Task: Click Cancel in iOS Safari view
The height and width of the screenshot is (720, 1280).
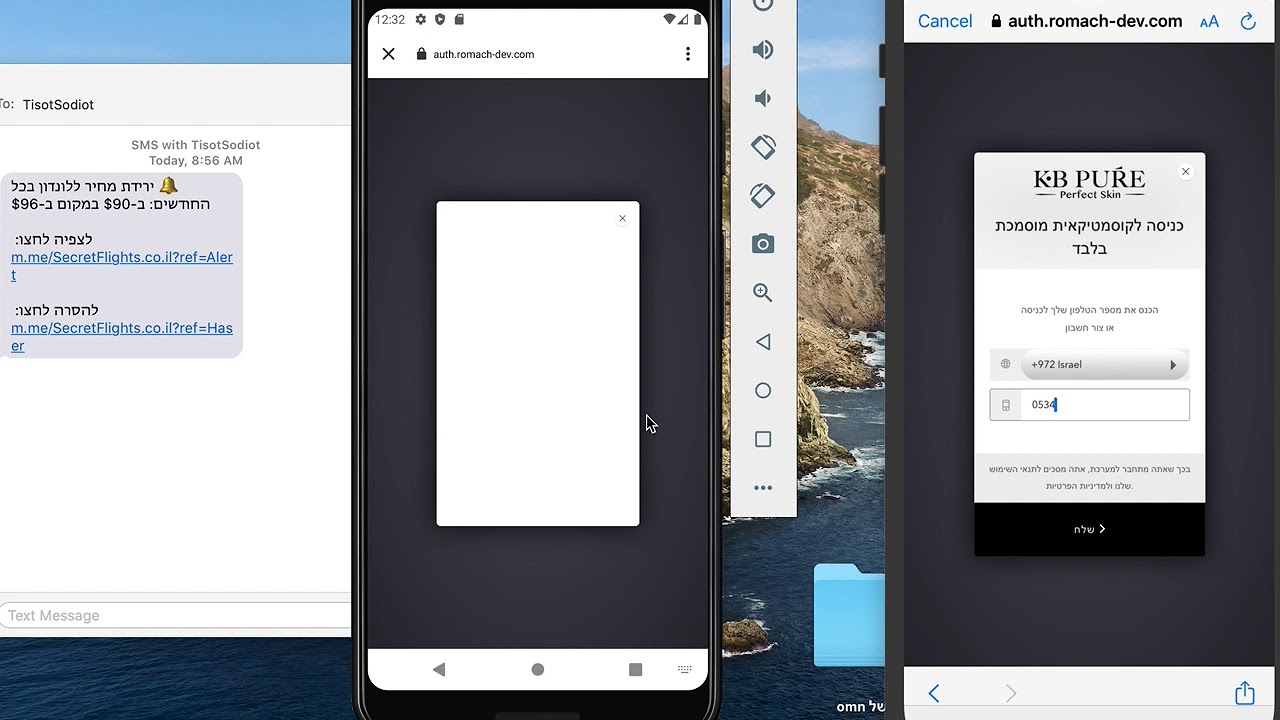Action: tap(945, 21)
